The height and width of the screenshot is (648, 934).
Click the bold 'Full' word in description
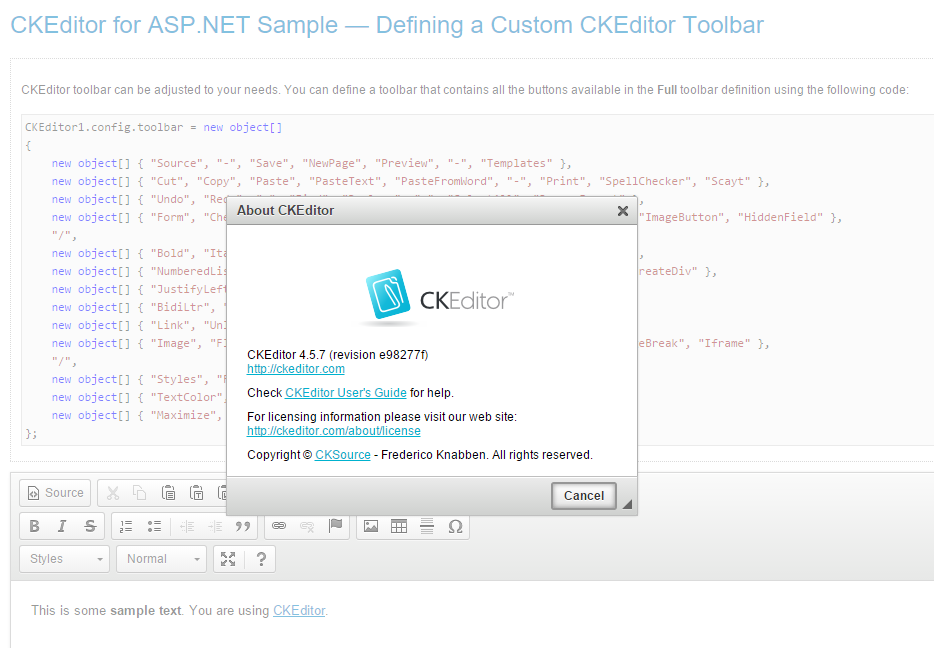(x=667, y=90)
